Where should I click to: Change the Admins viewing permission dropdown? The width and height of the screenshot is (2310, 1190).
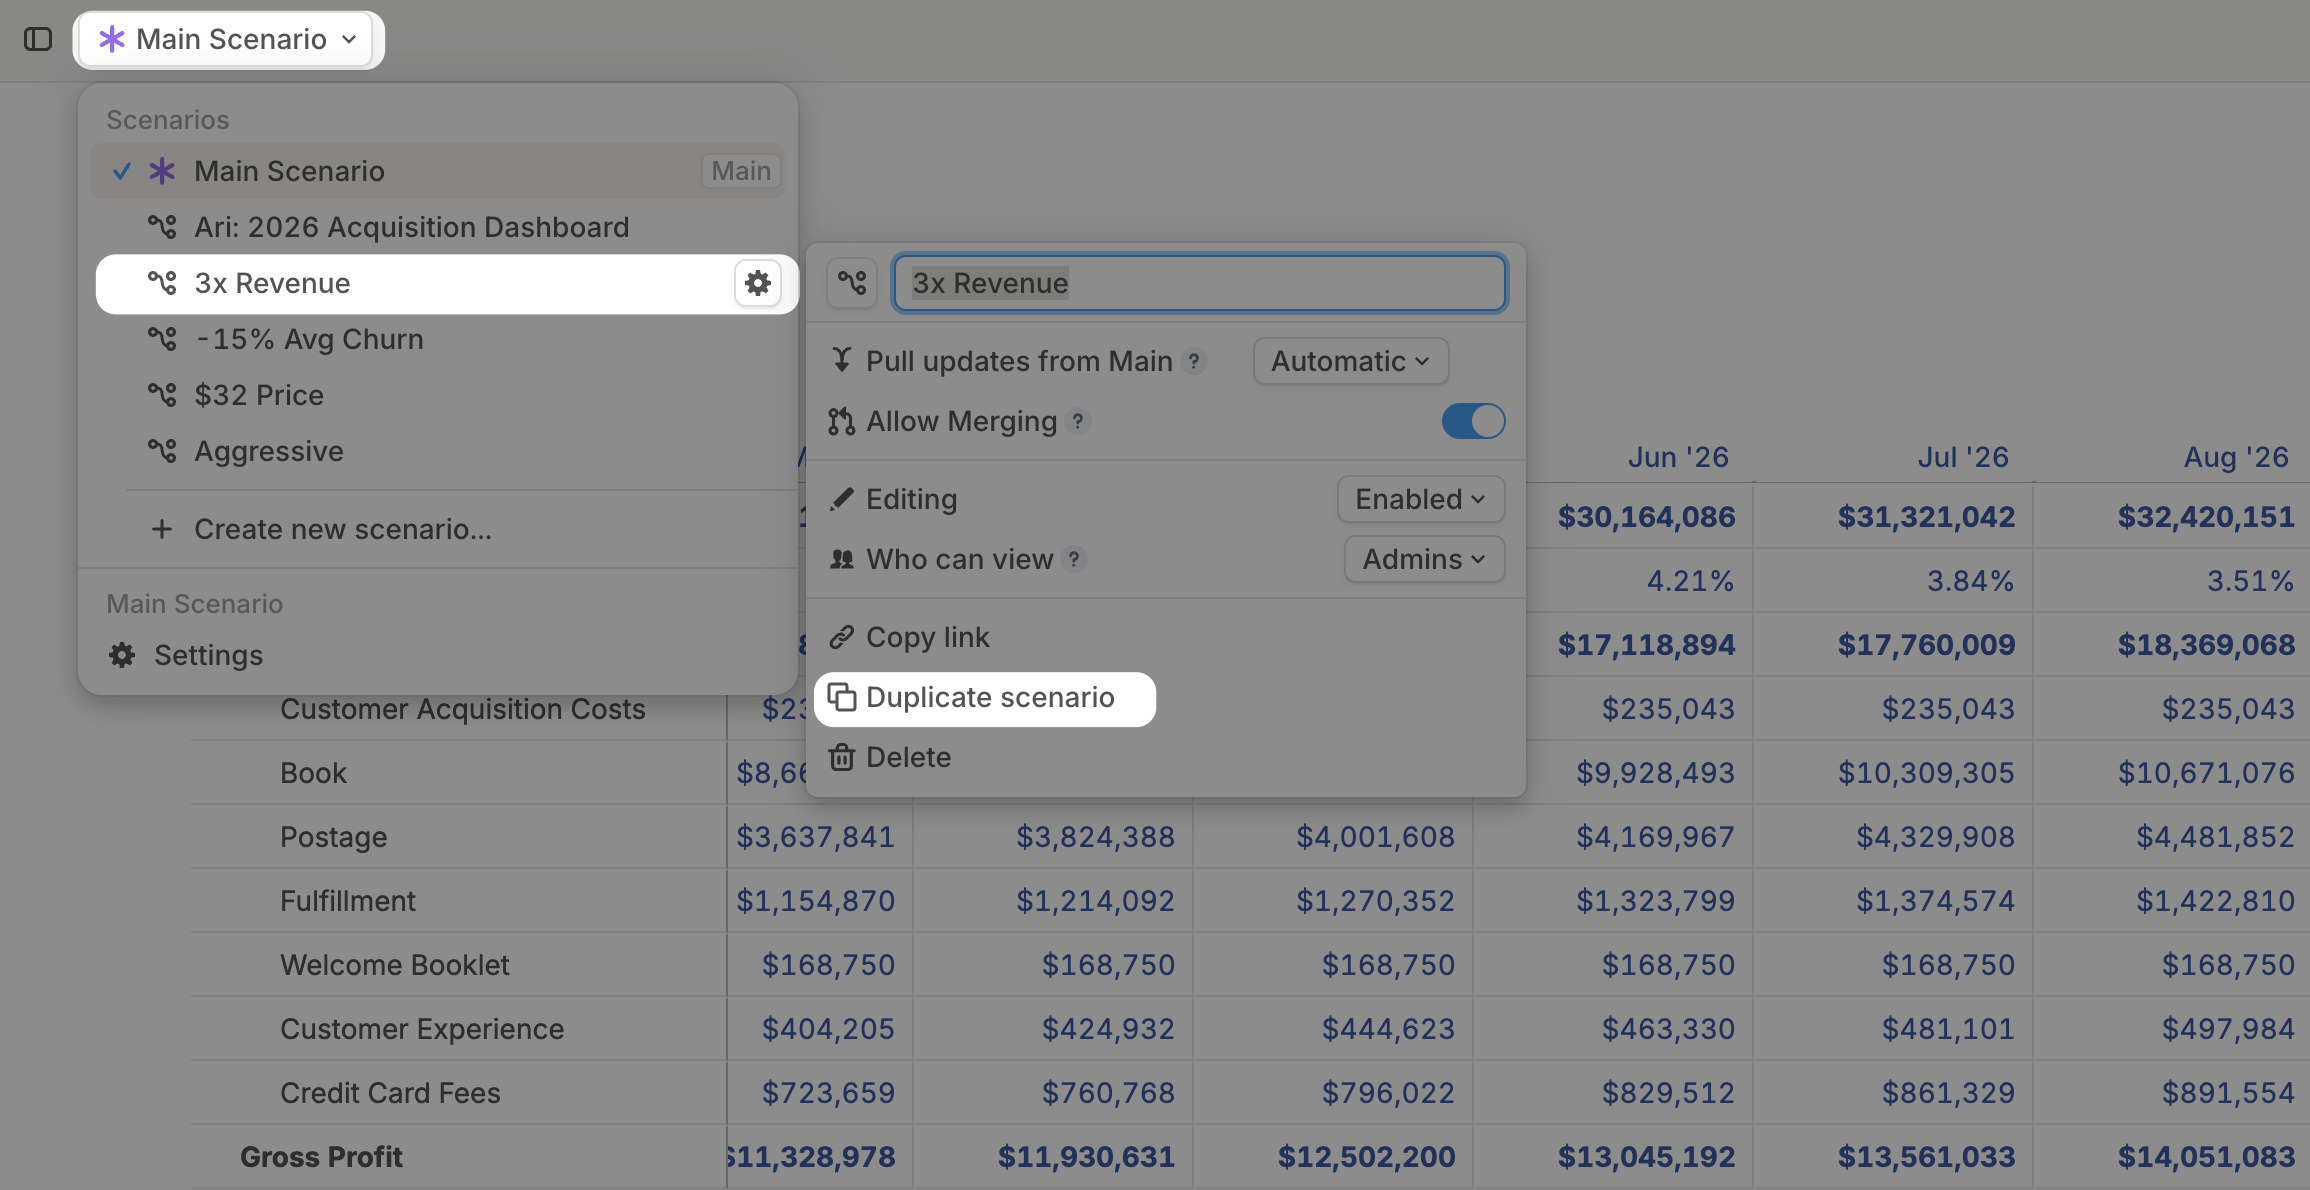pos(1423,559)
